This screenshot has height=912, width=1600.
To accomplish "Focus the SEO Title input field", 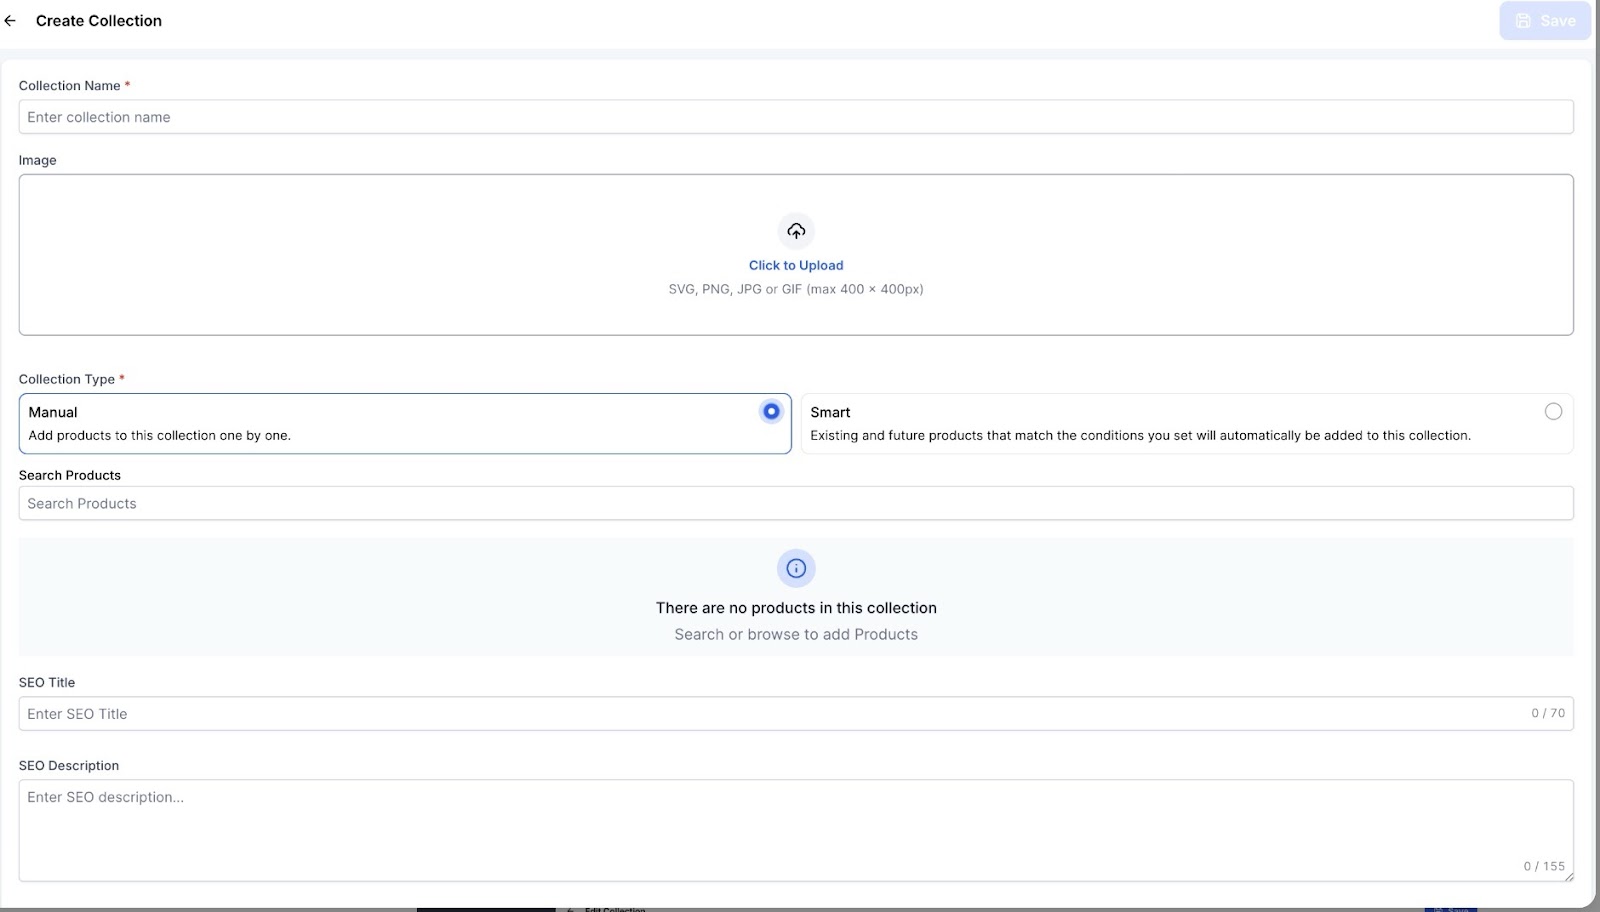I will click(x=770, y=714).
